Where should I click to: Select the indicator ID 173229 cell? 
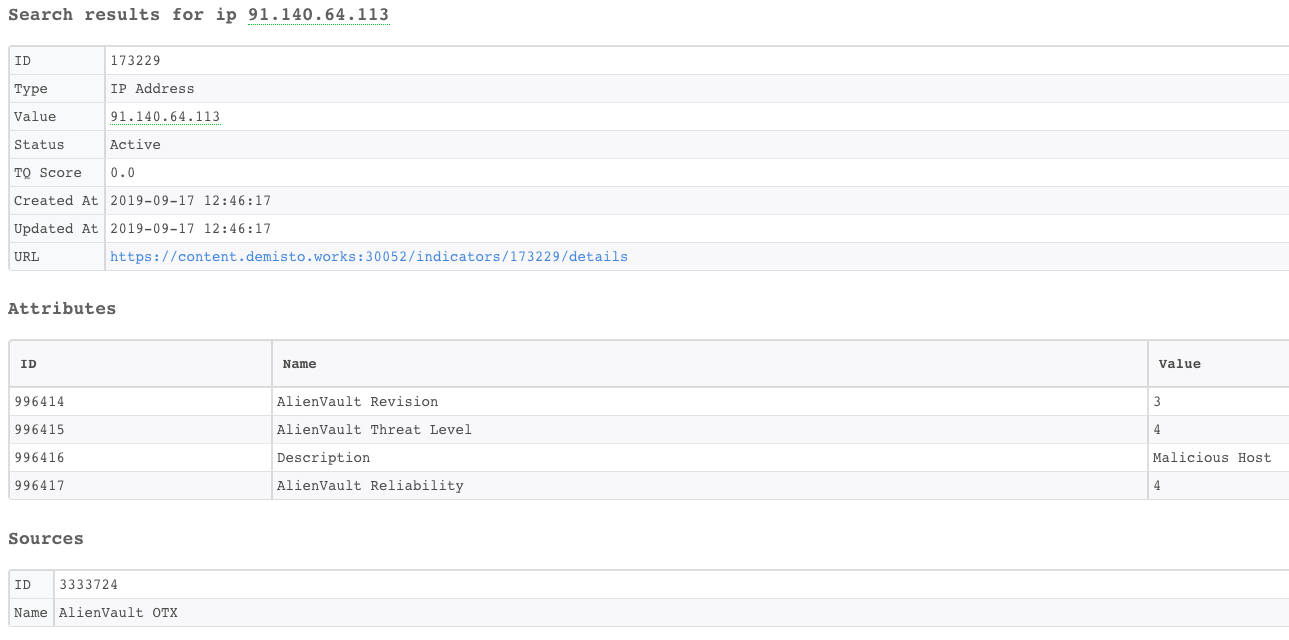[x=138, y=61]
